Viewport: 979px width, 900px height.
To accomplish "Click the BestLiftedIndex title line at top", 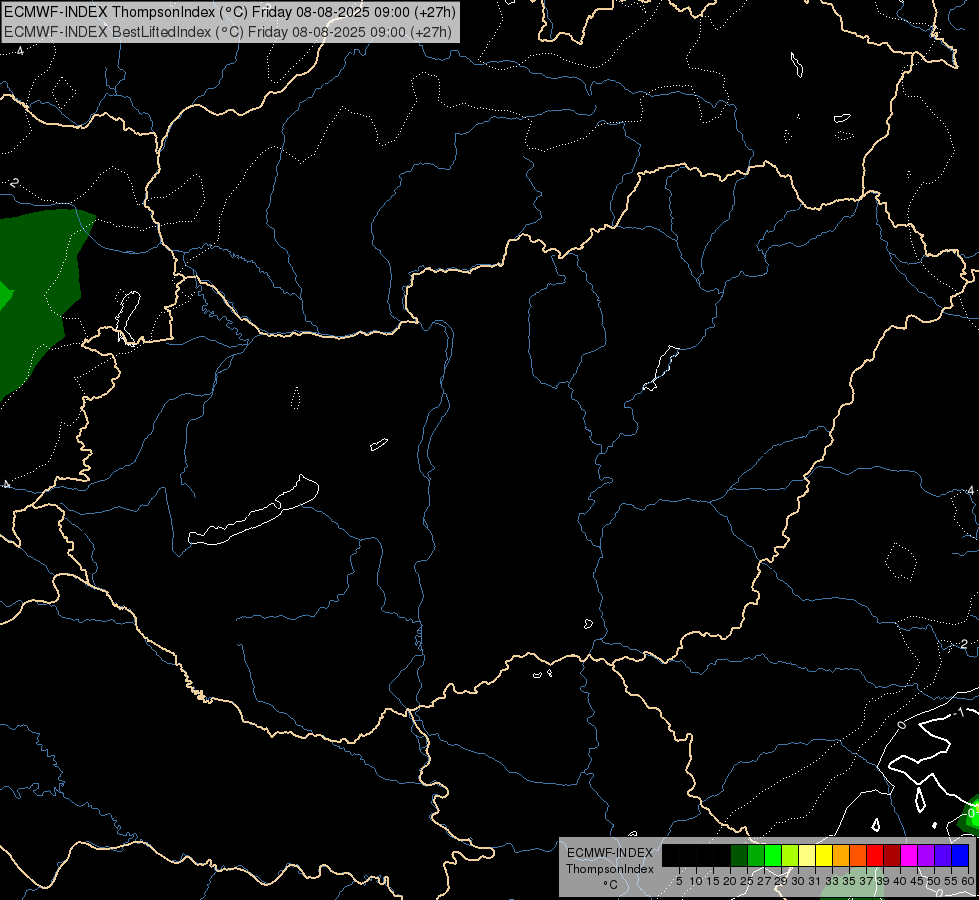I will pyautogui.click(x=228, y=32).
